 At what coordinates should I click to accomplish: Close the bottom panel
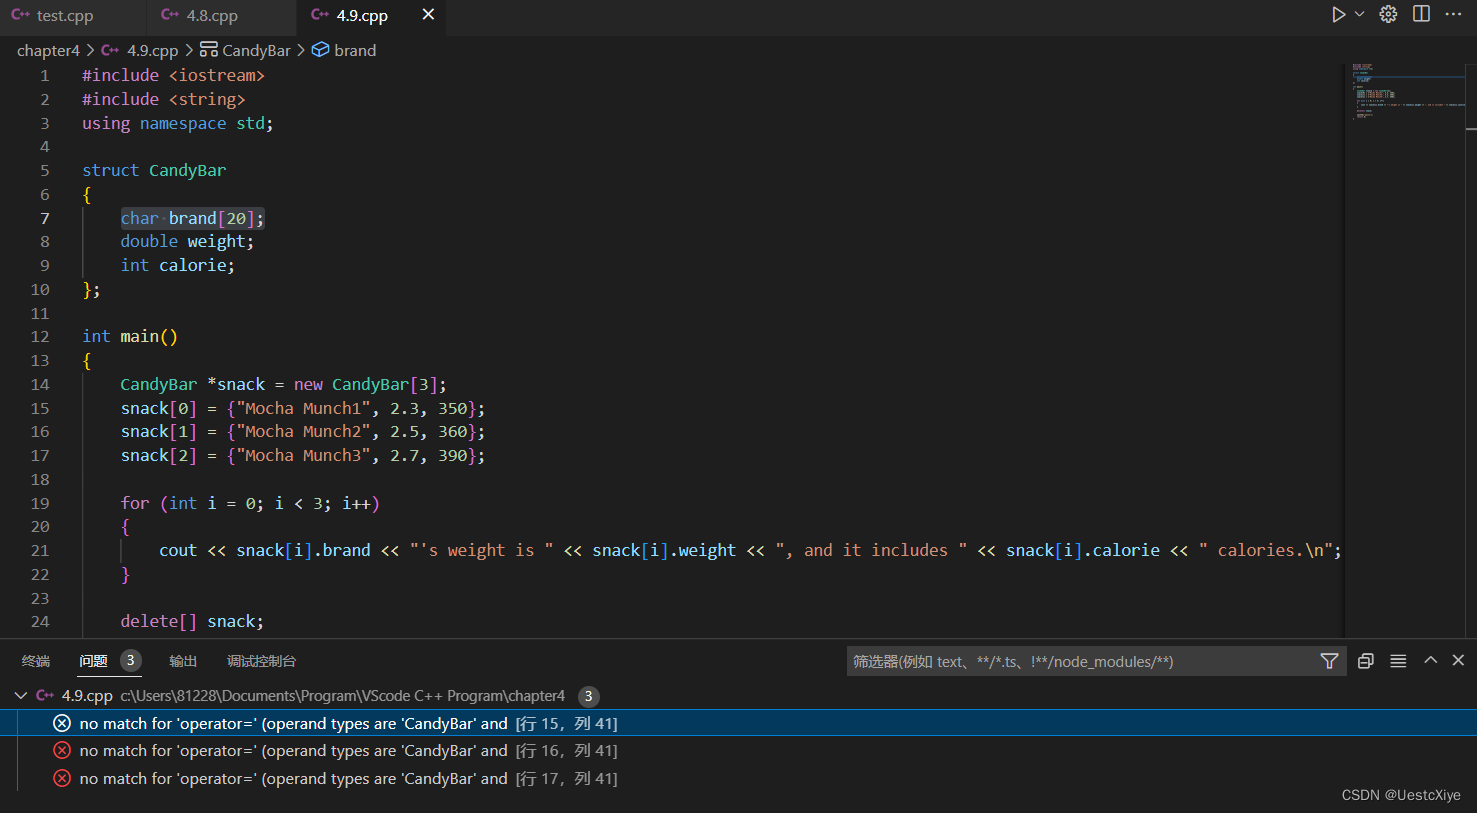[1458, 660]
